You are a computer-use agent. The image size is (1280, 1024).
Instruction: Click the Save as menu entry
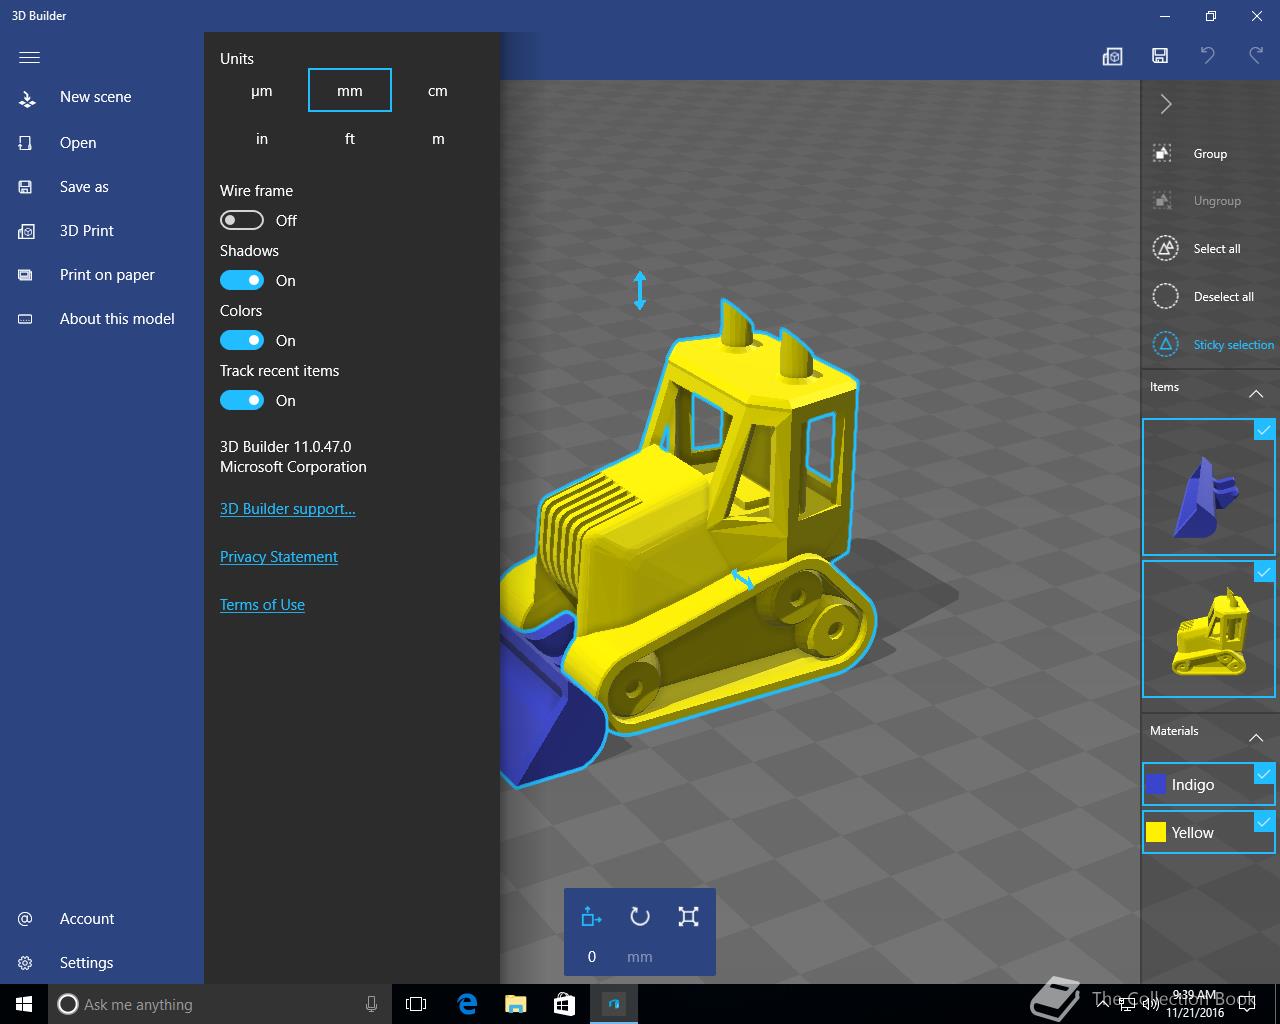tap(102, 187)
